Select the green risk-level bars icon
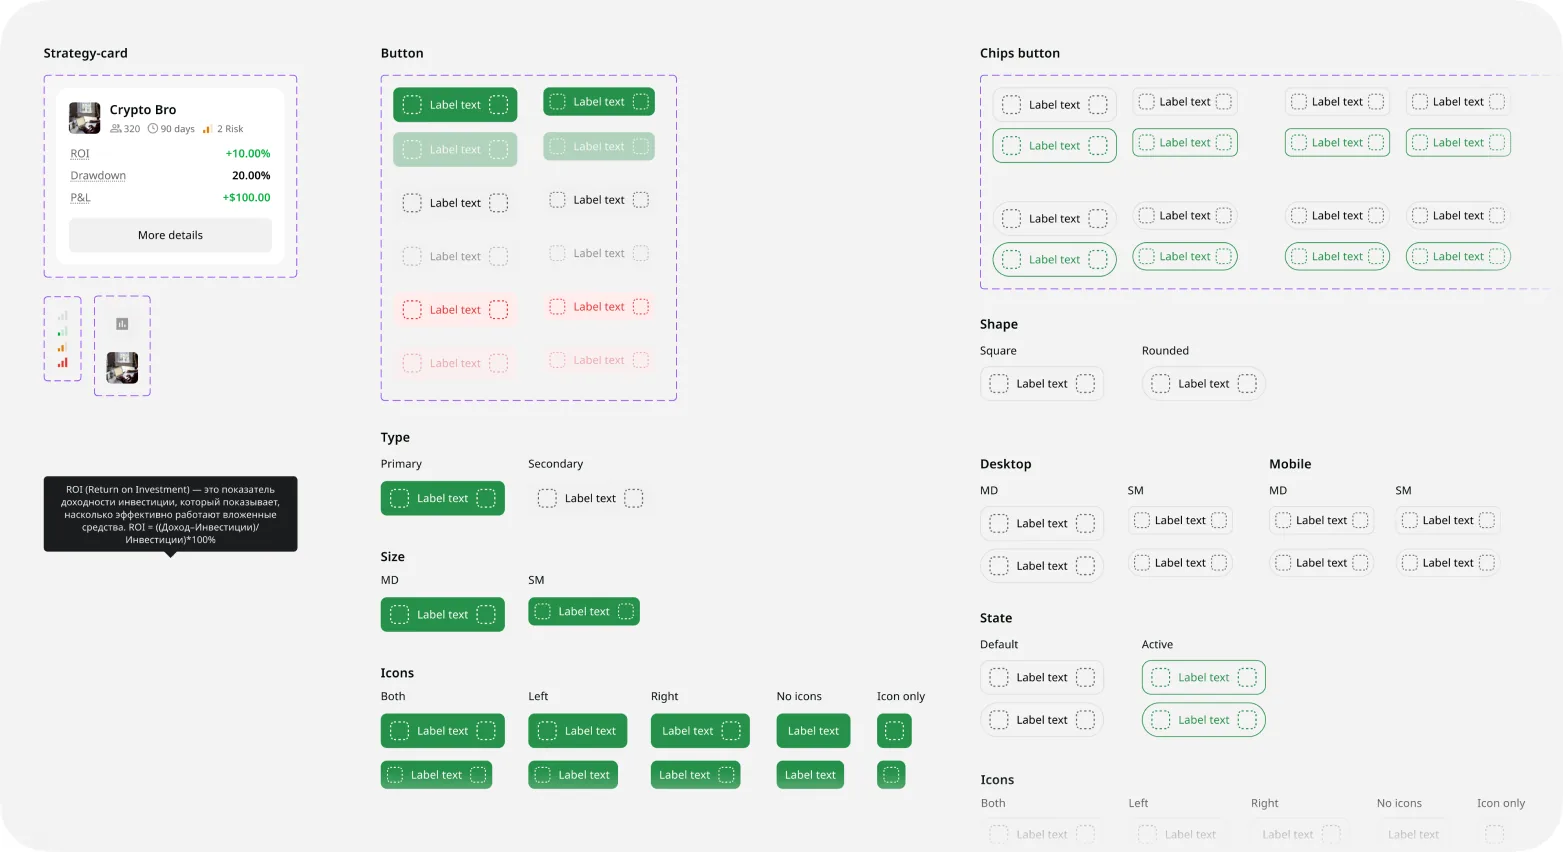Image resolution: width=1563 pixels, height=852 pixels. click(62, 331)
